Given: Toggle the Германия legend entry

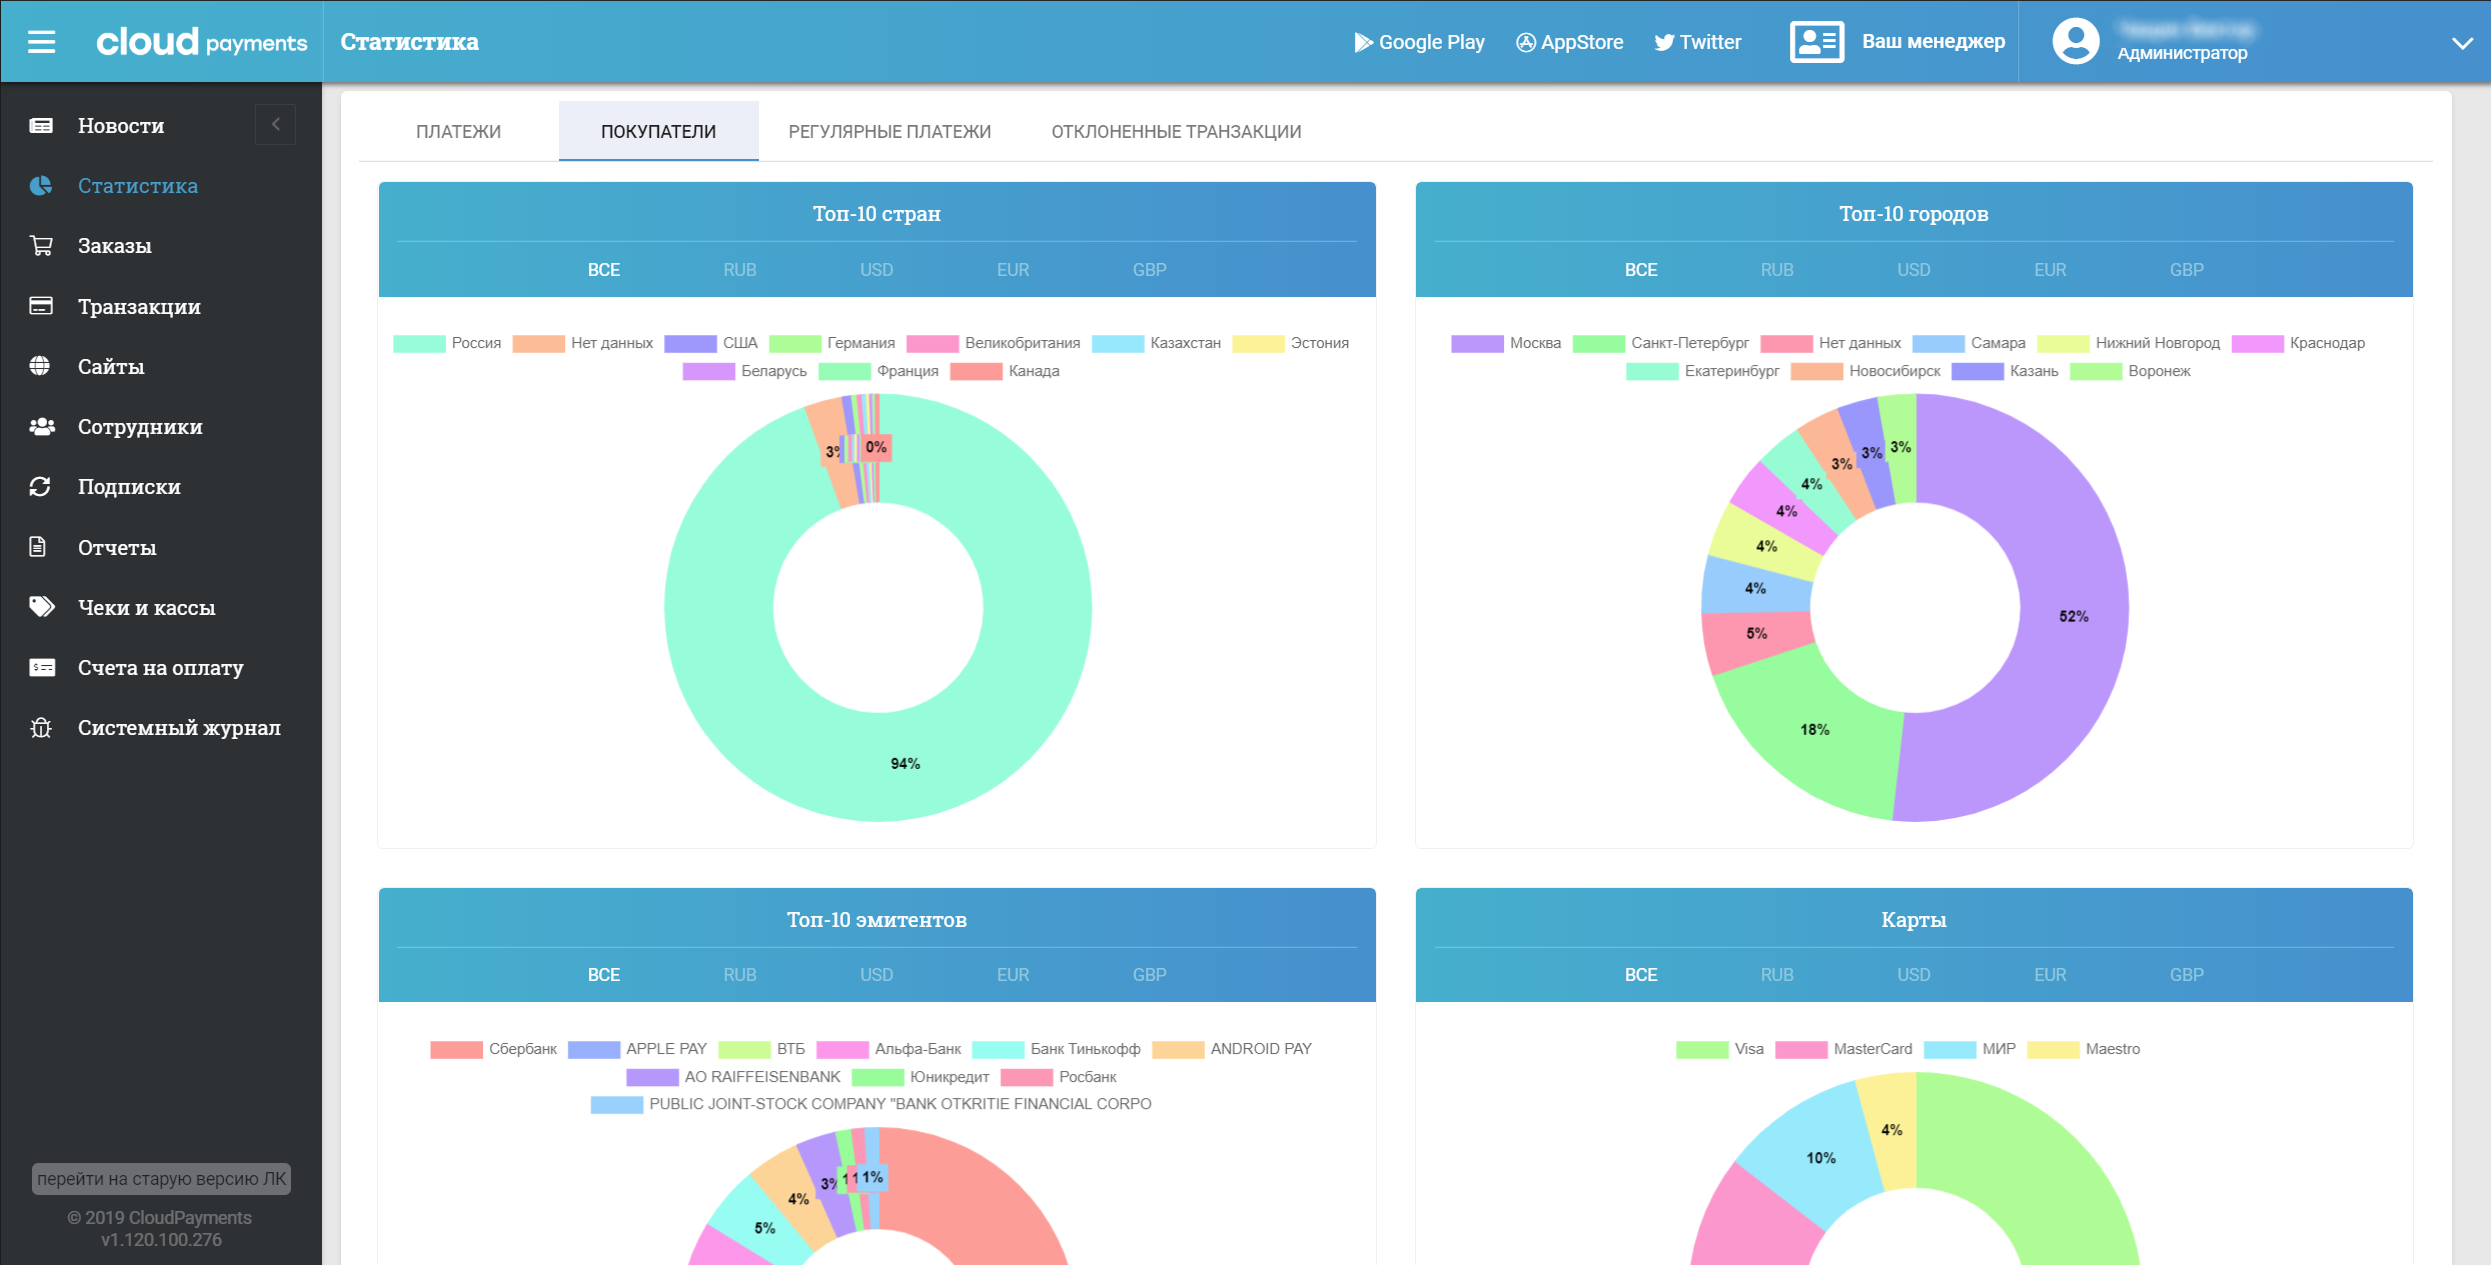Looking at the screenshot, I should tap(832, 344).
